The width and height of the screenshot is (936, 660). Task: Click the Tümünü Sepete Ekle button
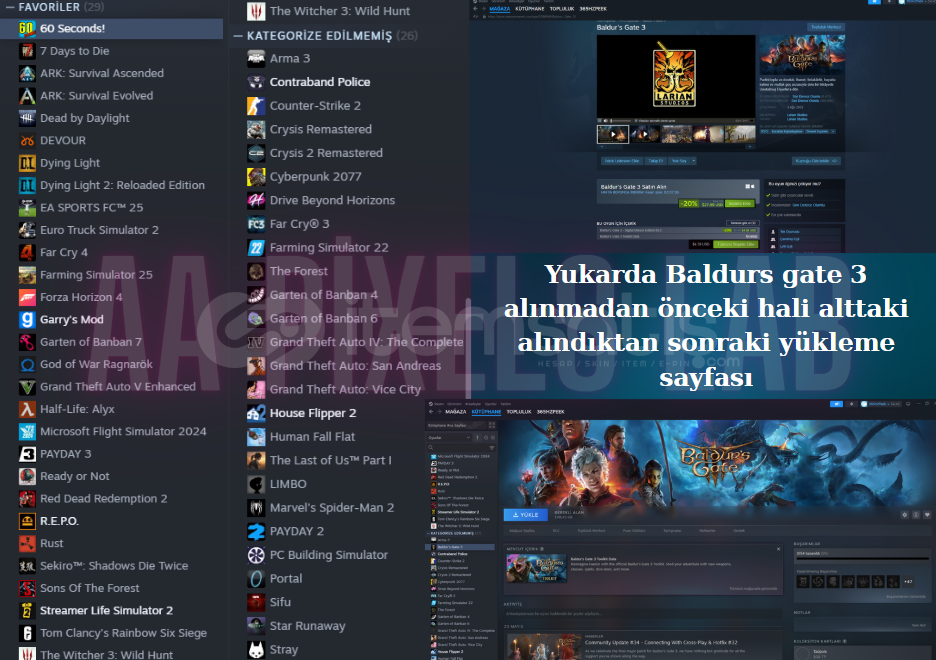(736, 244)
